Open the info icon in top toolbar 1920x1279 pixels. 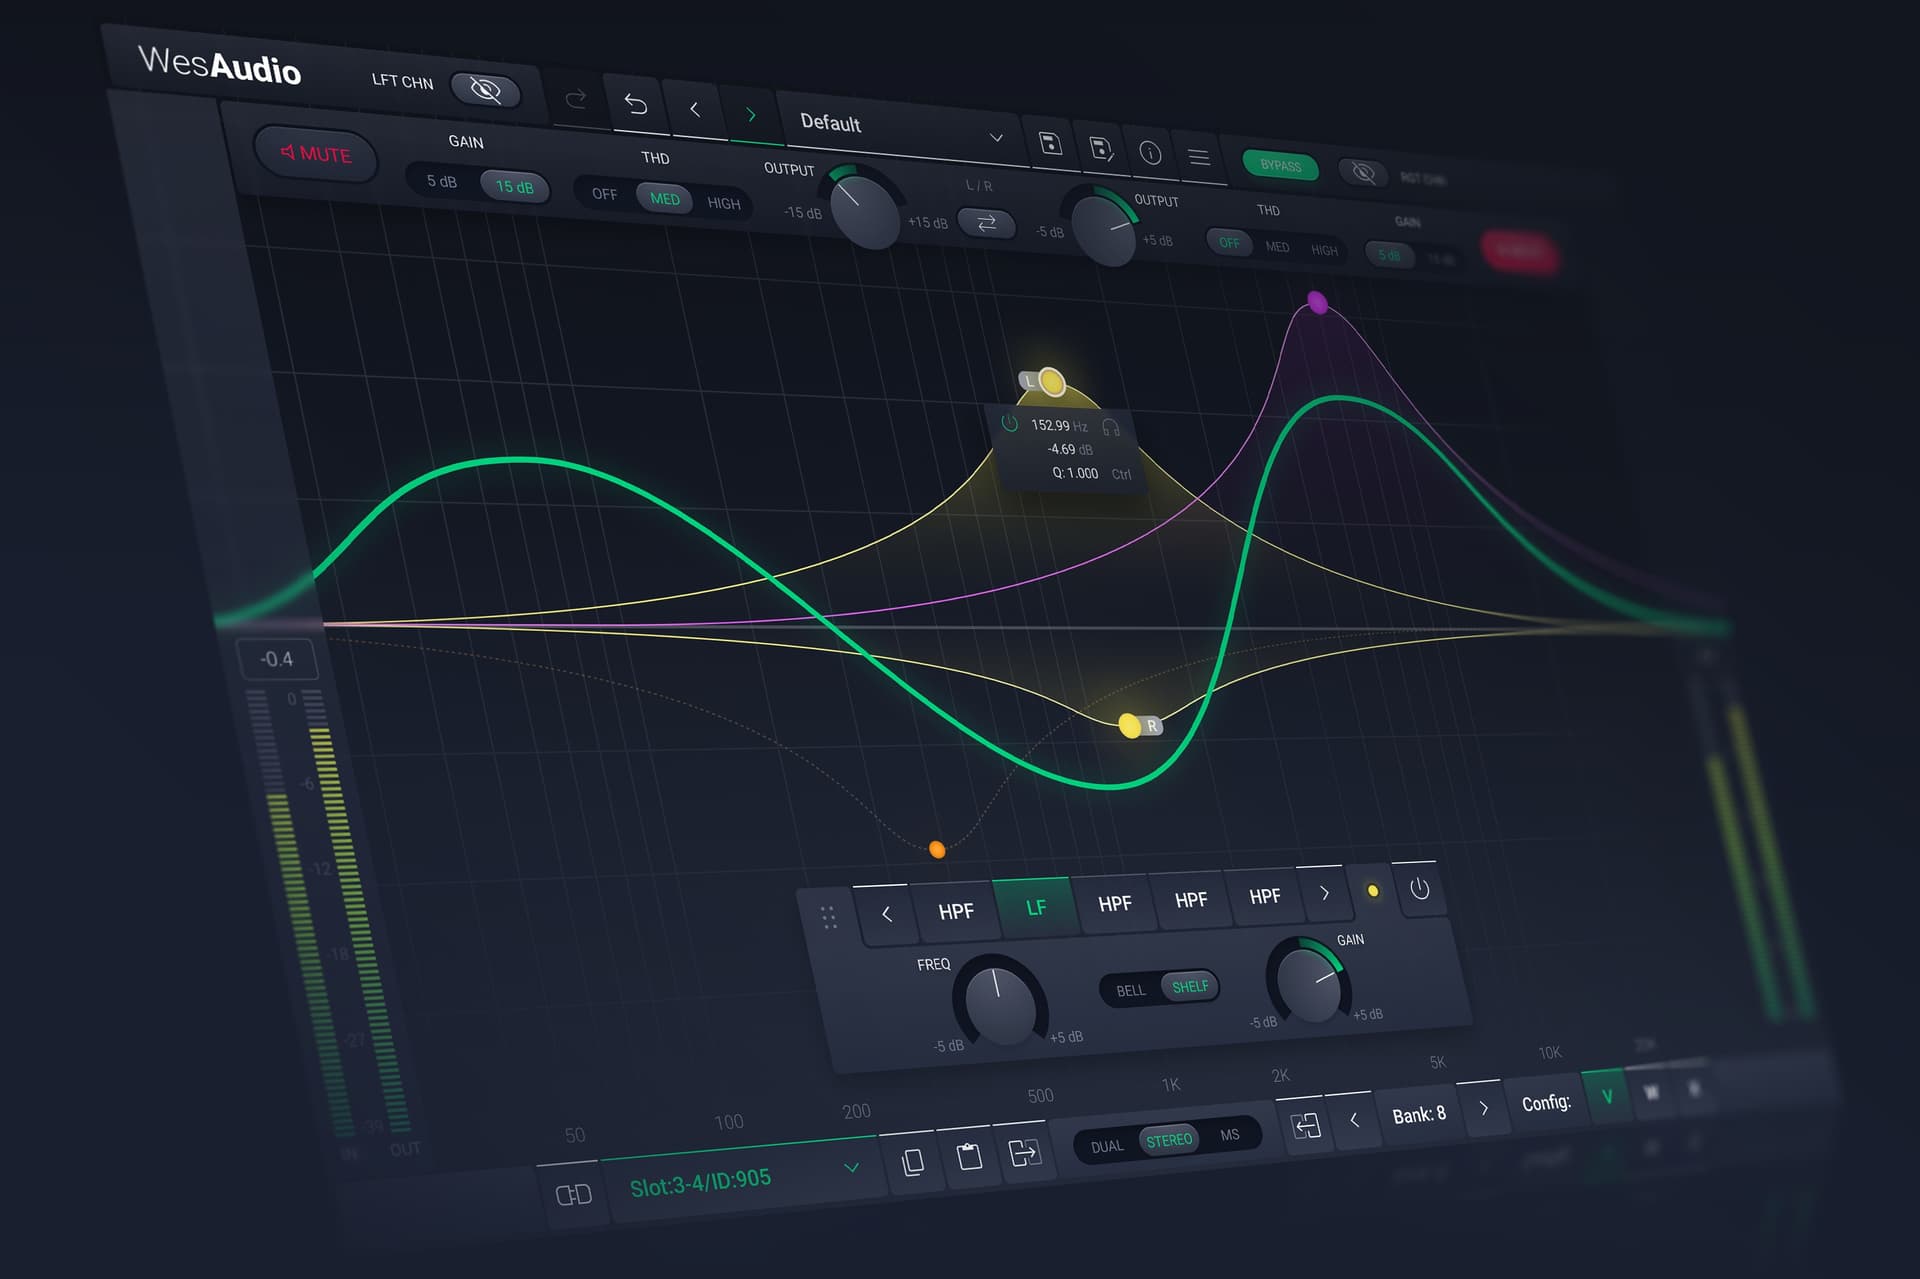click(x=1150, y=152)
